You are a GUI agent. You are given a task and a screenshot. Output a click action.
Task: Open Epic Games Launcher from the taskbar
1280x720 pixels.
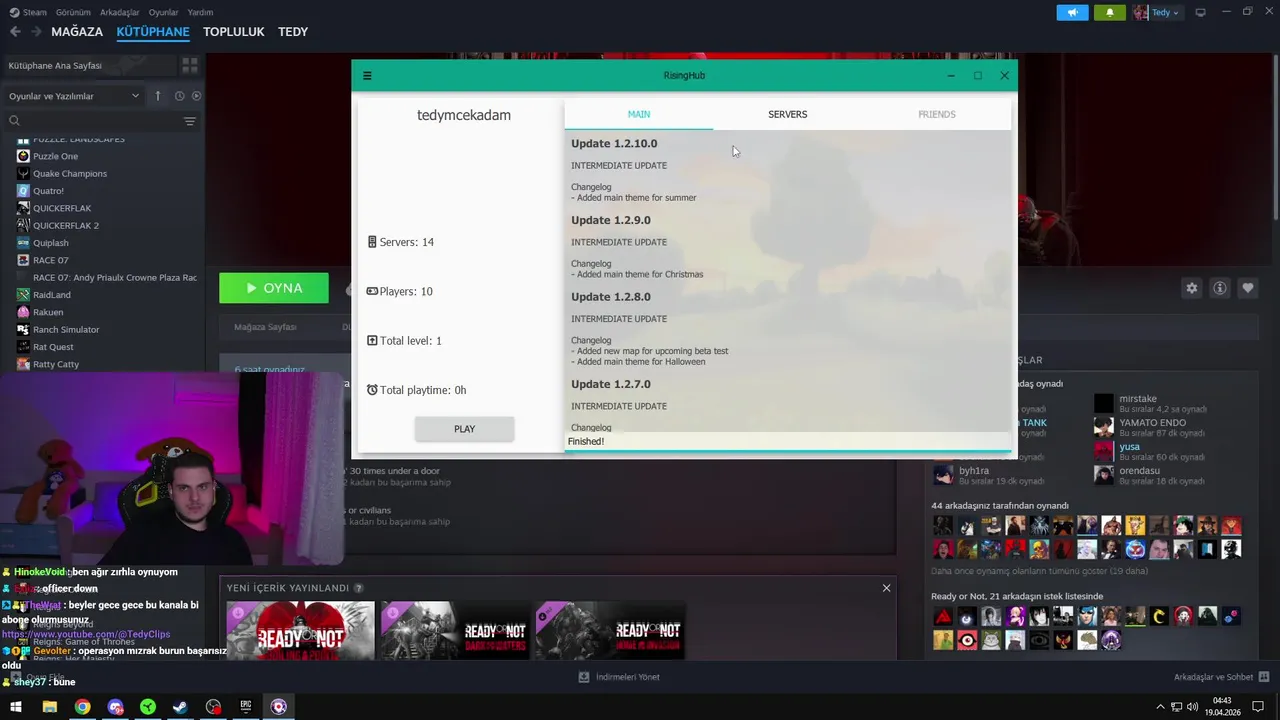[246, 707]
